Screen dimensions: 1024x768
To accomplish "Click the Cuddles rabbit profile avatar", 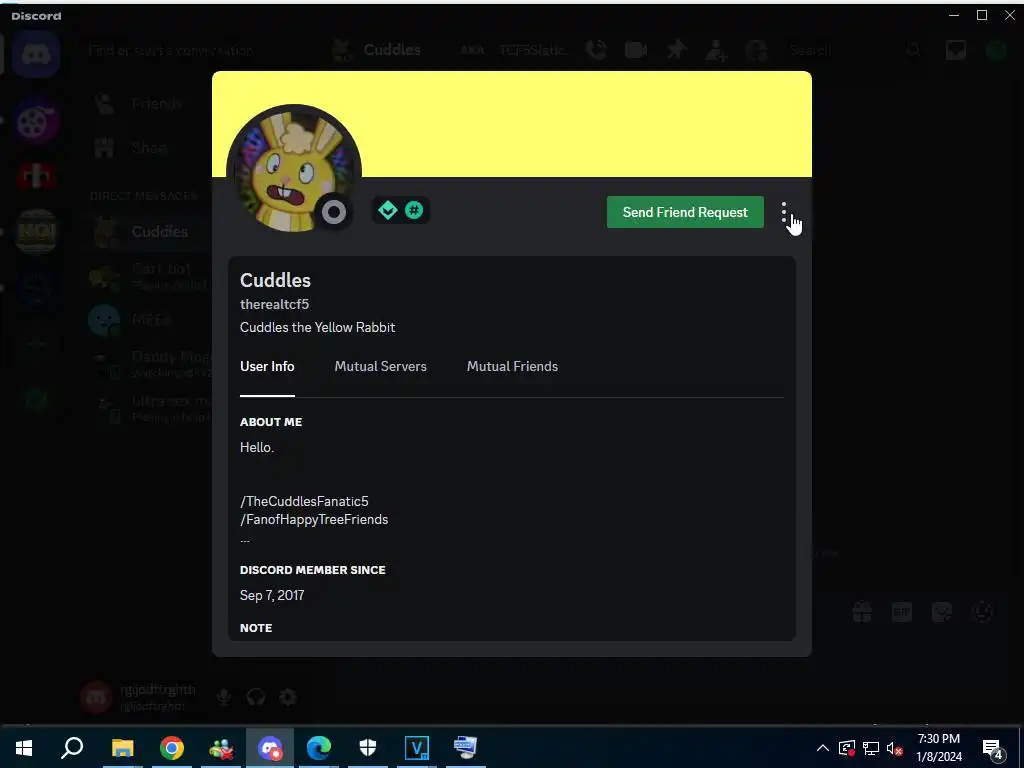I will [x=293, y=171].
